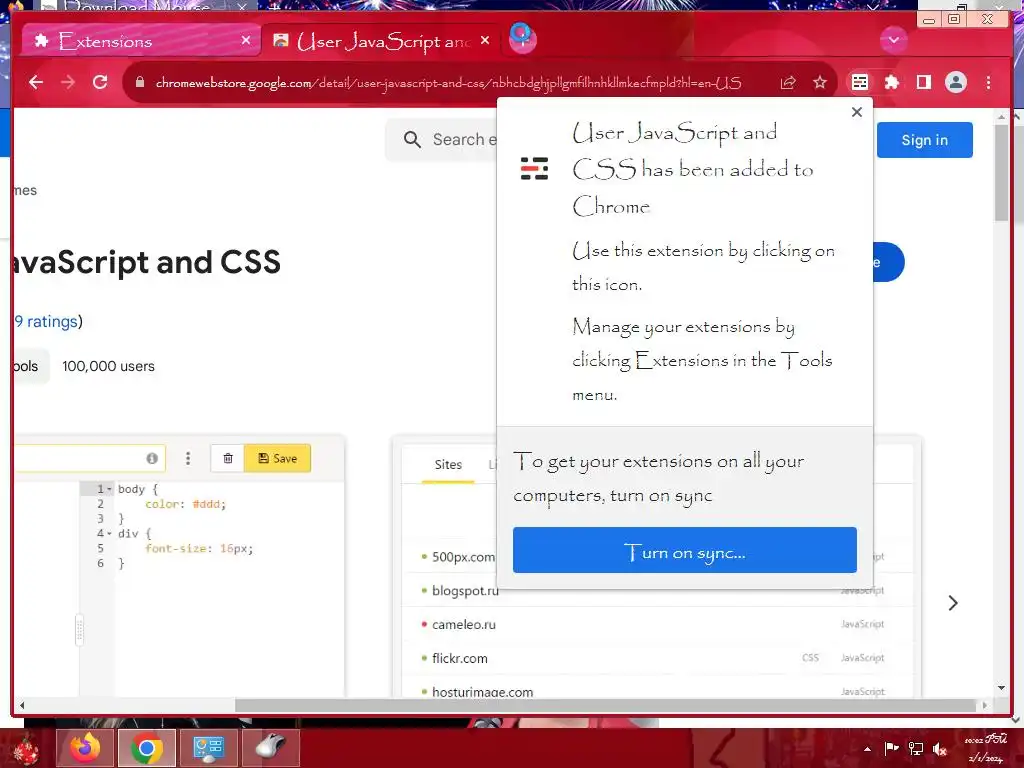Click the horizontal page scrollbar
The image size is (1024, 768).
point(605,705)
